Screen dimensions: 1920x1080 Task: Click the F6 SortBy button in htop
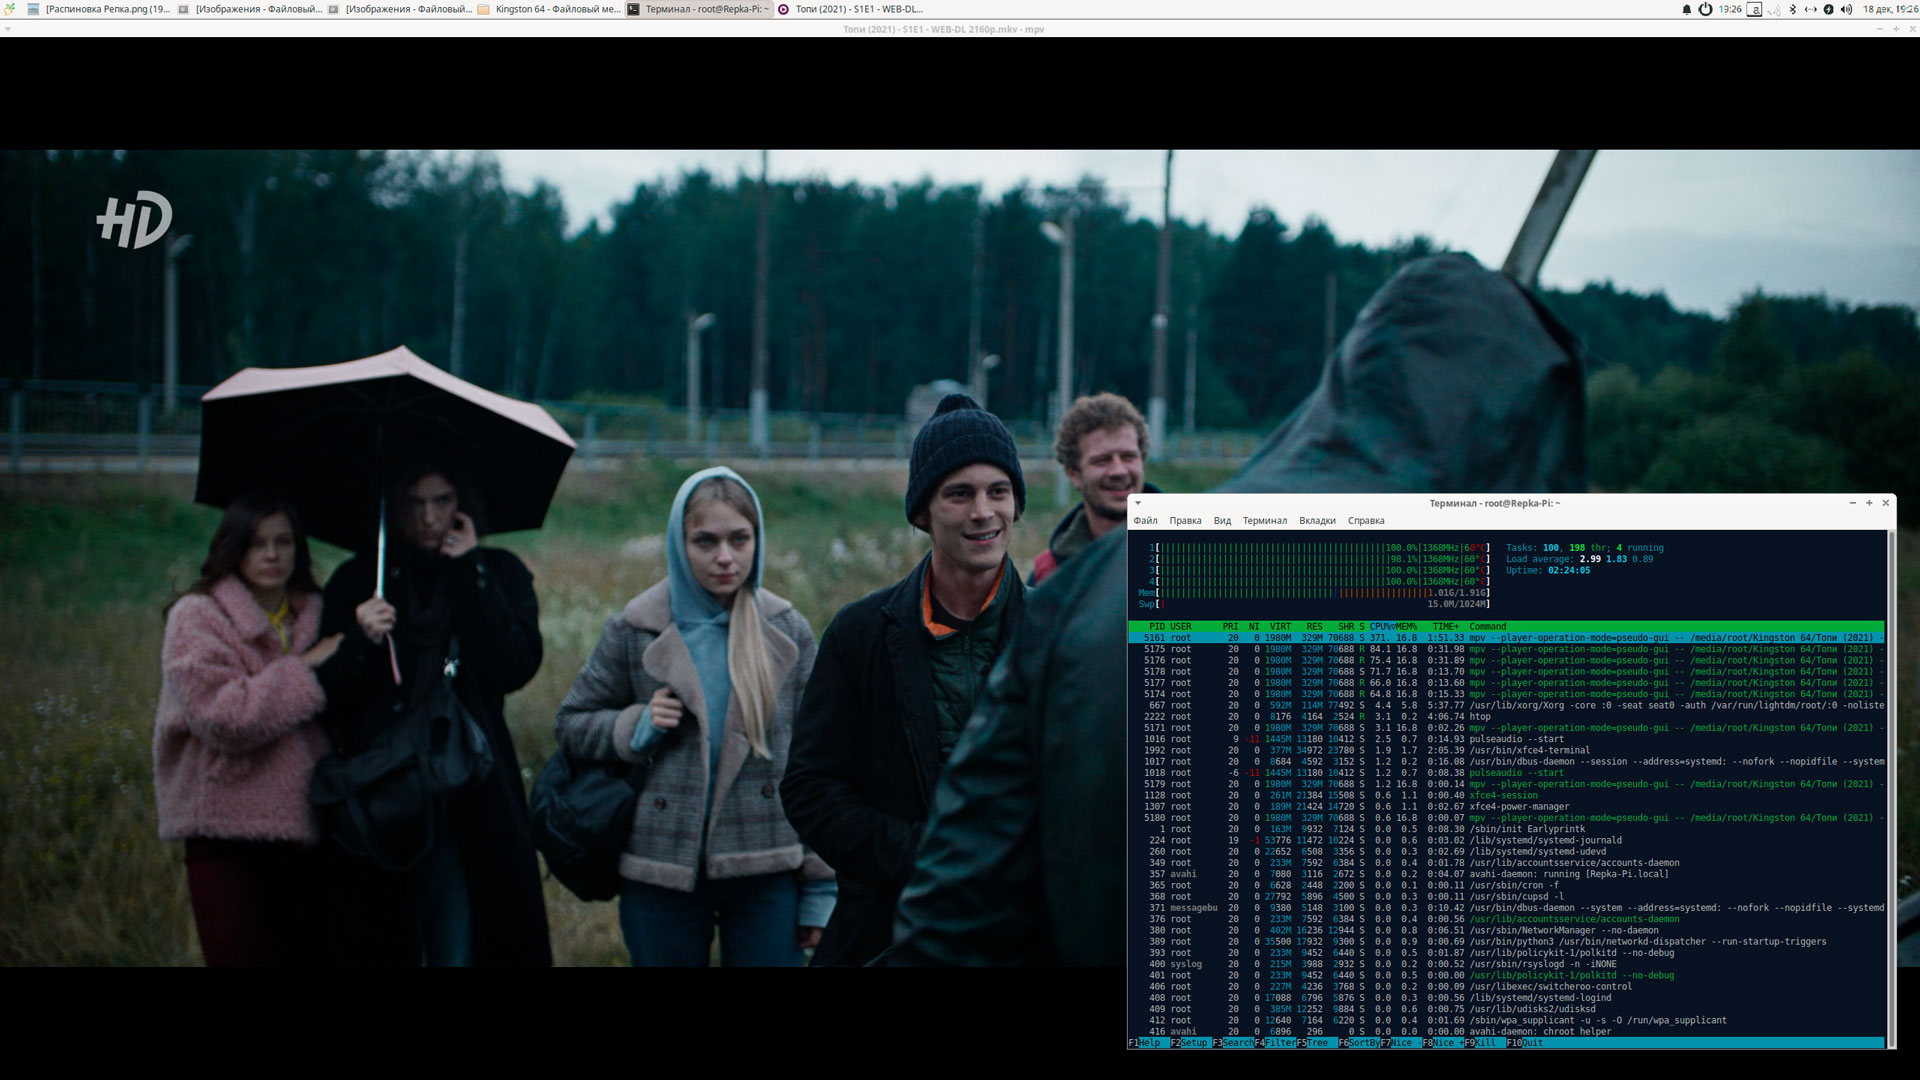pos(1363,1043)
